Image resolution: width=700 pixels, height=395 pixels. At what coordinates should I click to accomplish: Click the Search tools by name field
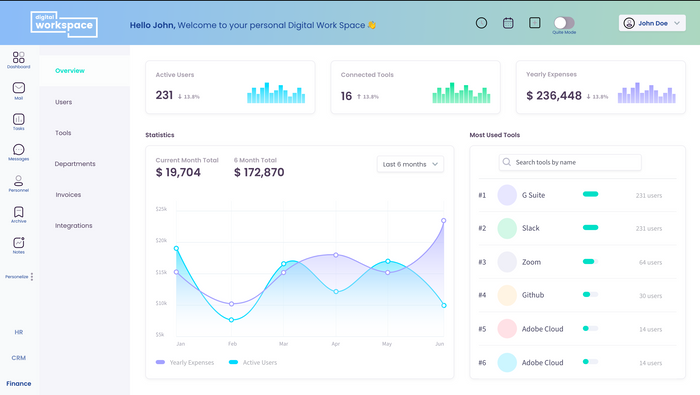570,162
